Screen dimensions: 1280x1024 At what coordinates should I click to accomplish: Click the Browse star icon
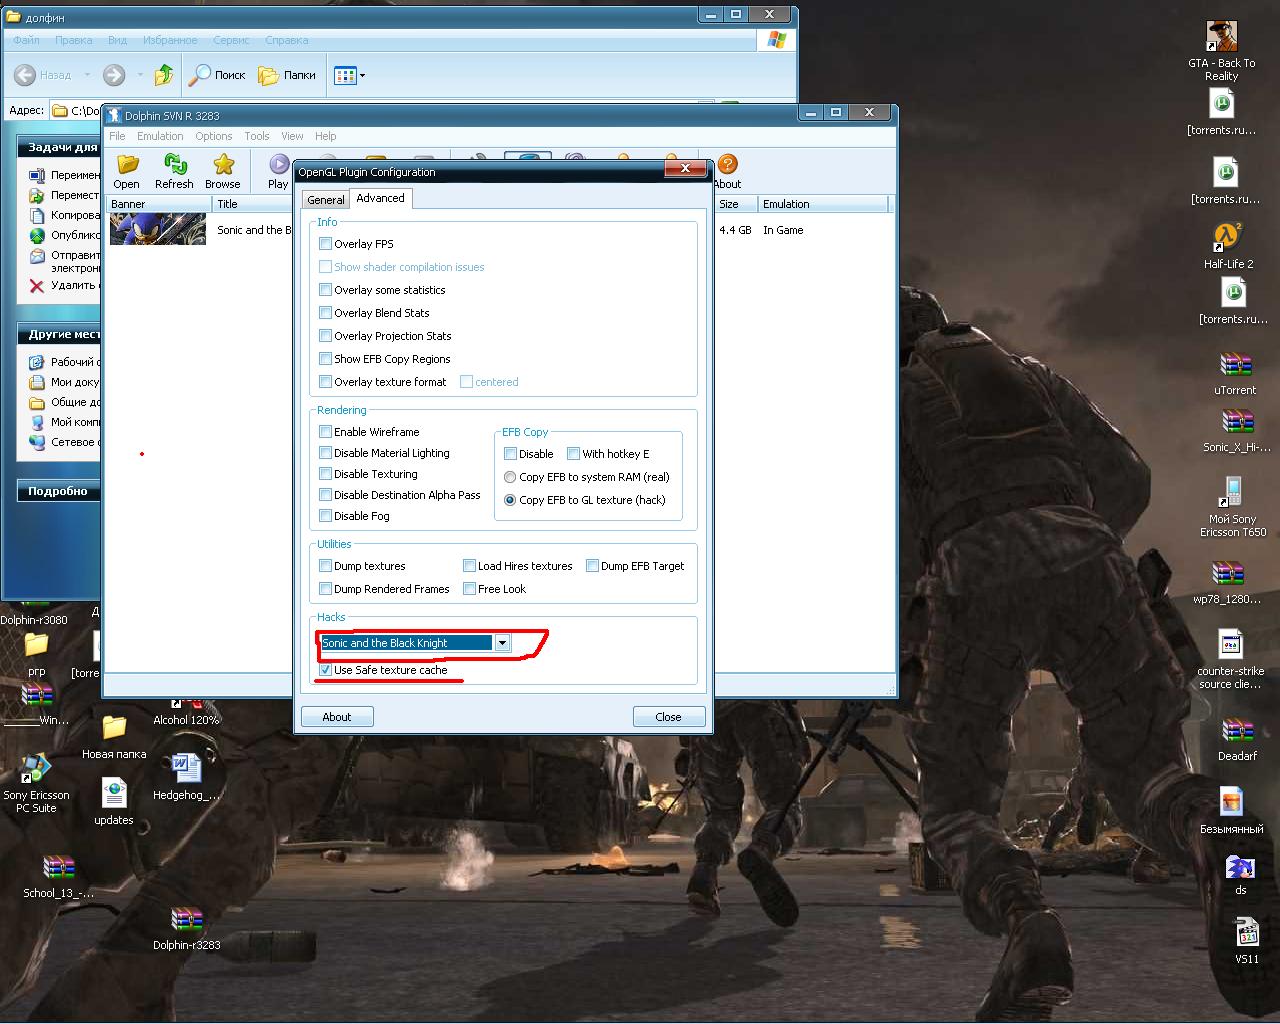pos(223,166)
